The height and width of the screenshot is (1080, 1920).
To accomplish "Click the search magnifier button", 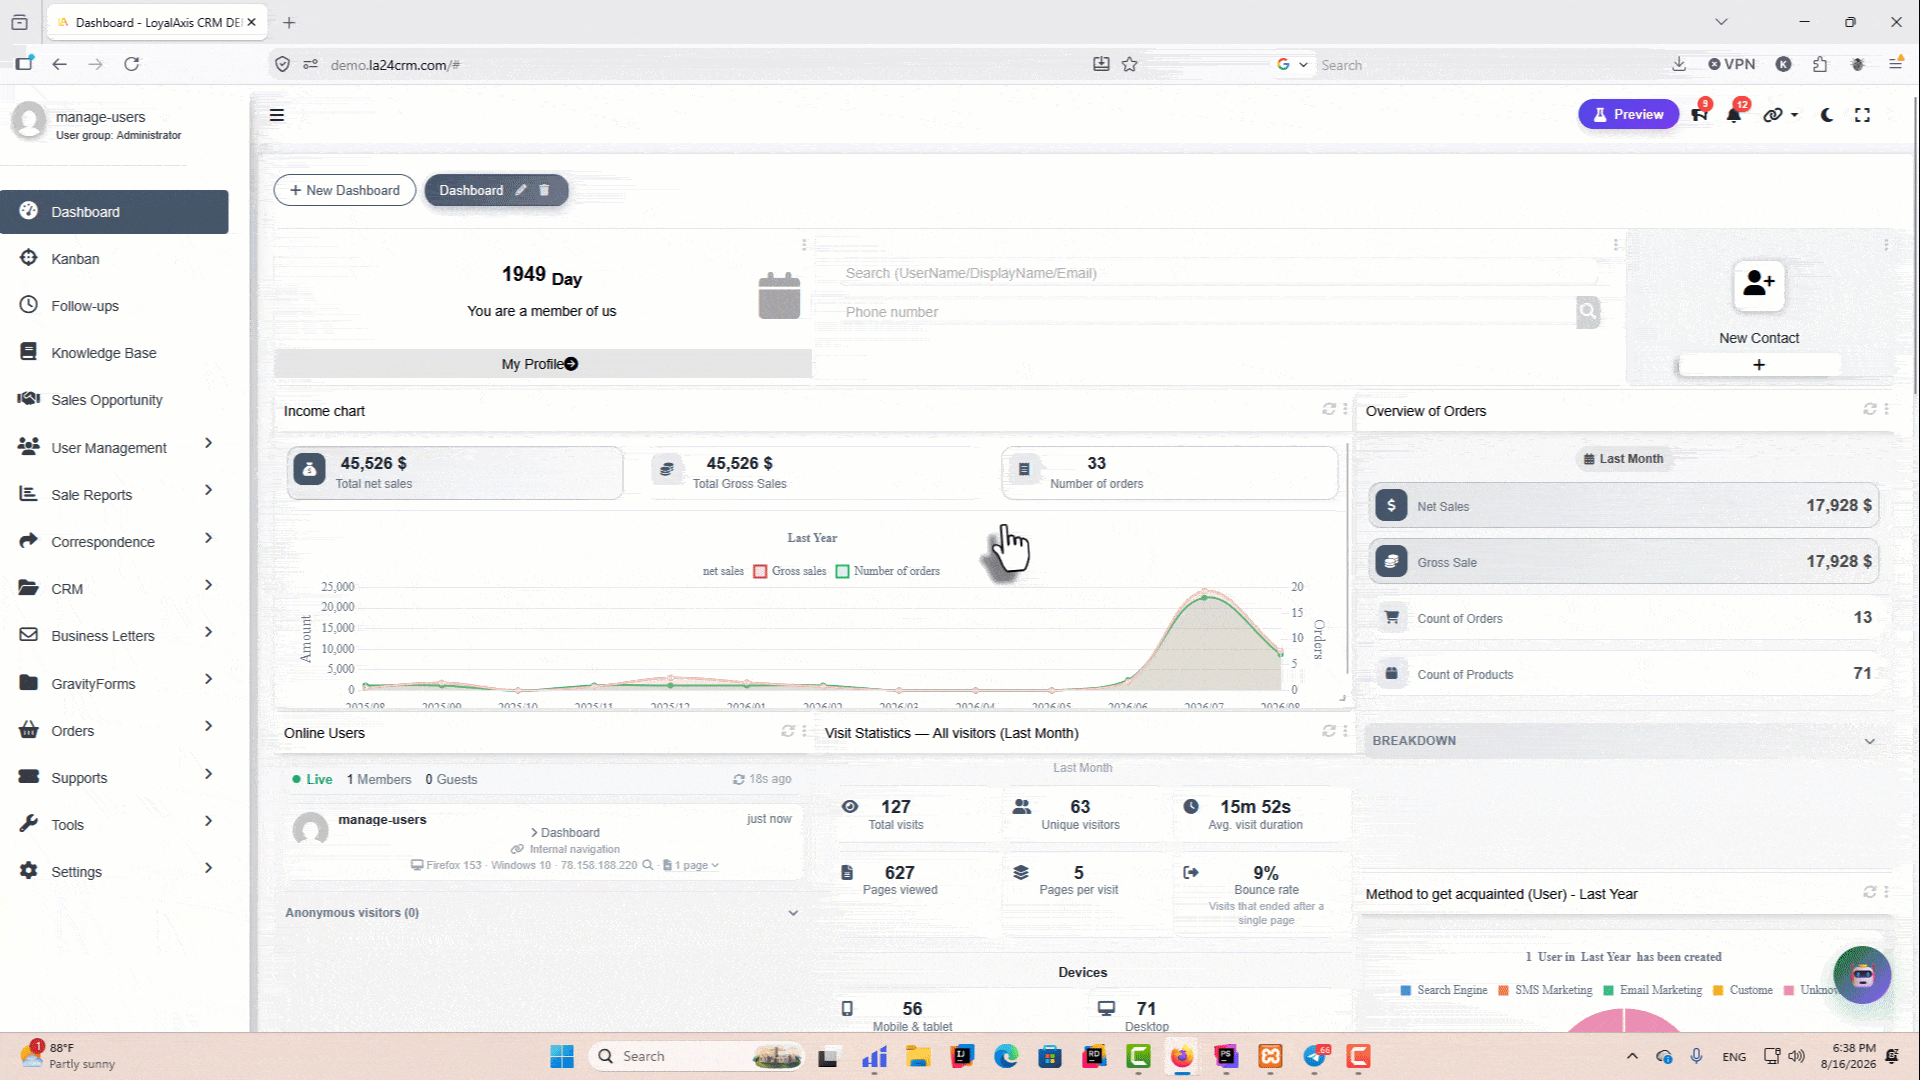I will [1588, 312].
